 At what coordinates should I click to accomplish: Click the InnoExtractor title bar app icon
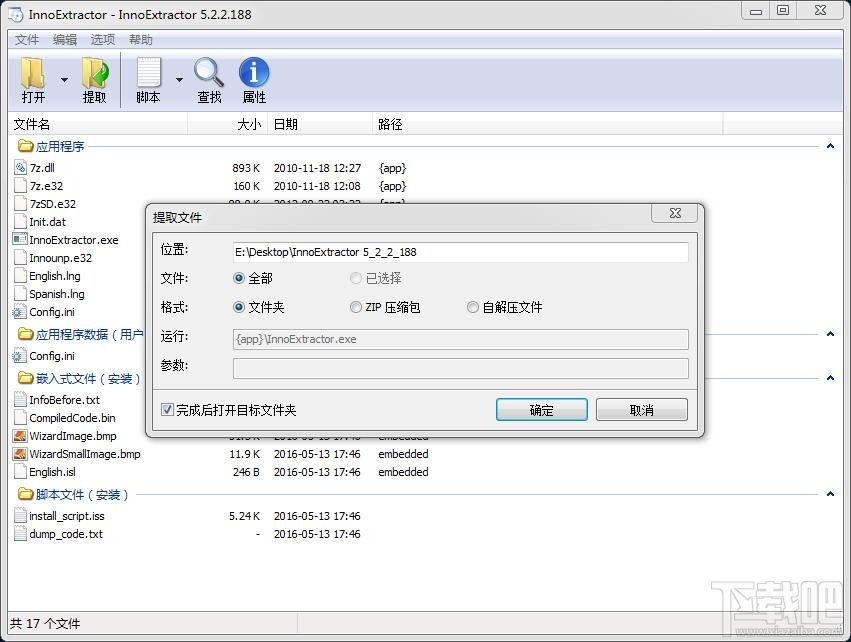[16, 15]
